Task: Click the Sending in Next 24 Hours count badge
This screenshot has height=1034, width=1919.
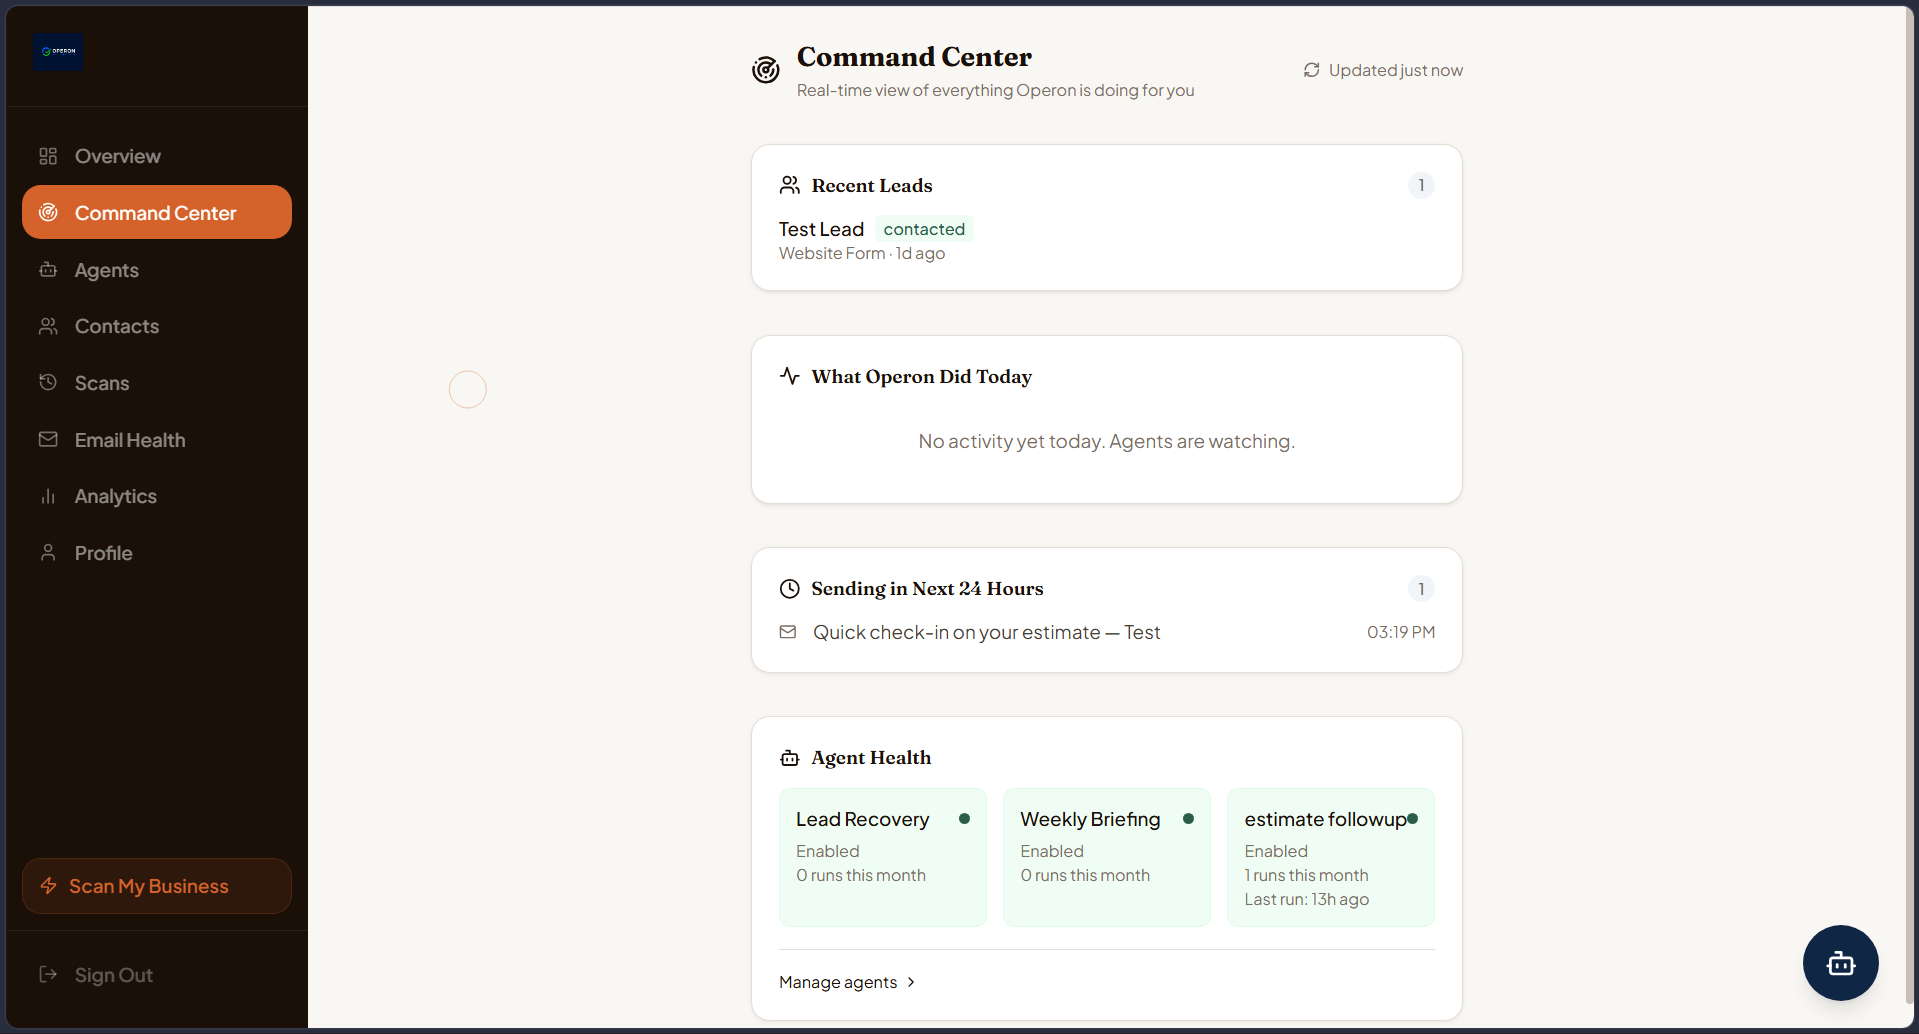Action: [x=1421, y=589]
